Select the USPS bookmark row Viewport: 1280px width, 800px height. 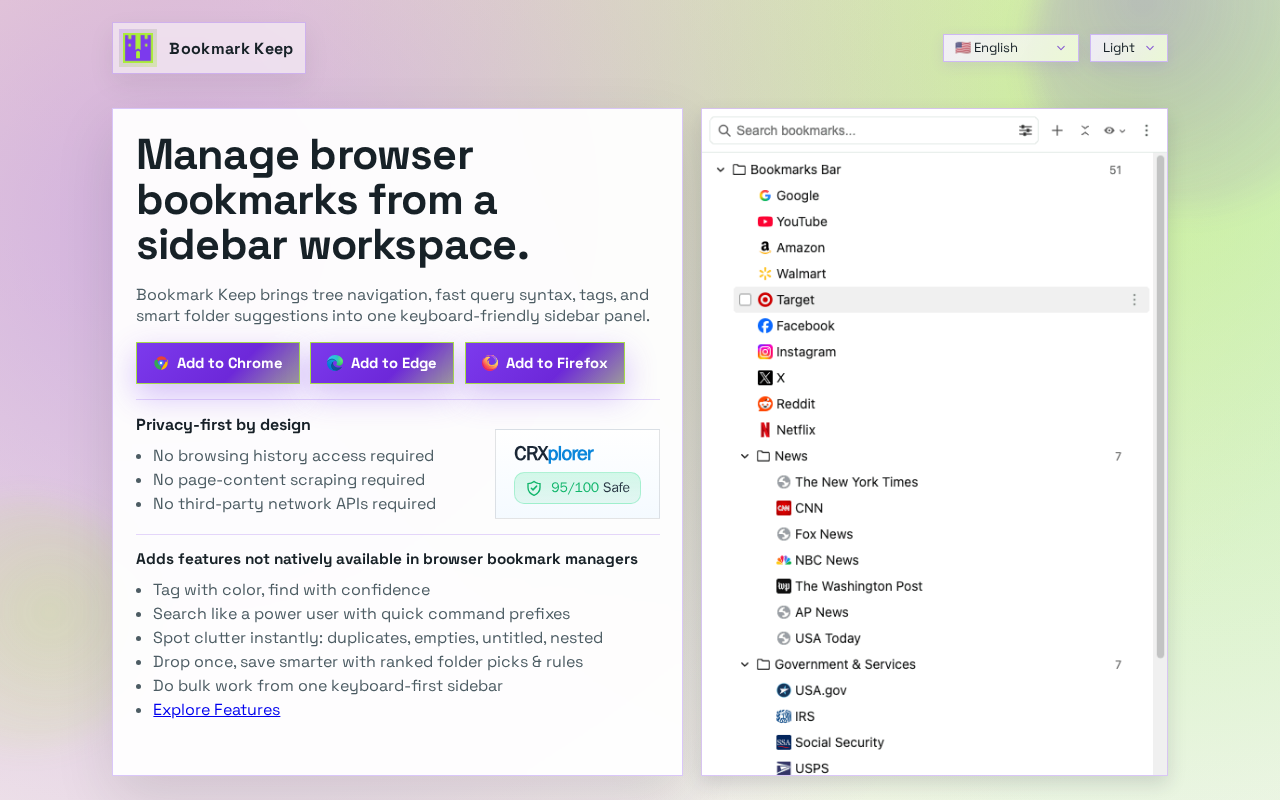811,768
